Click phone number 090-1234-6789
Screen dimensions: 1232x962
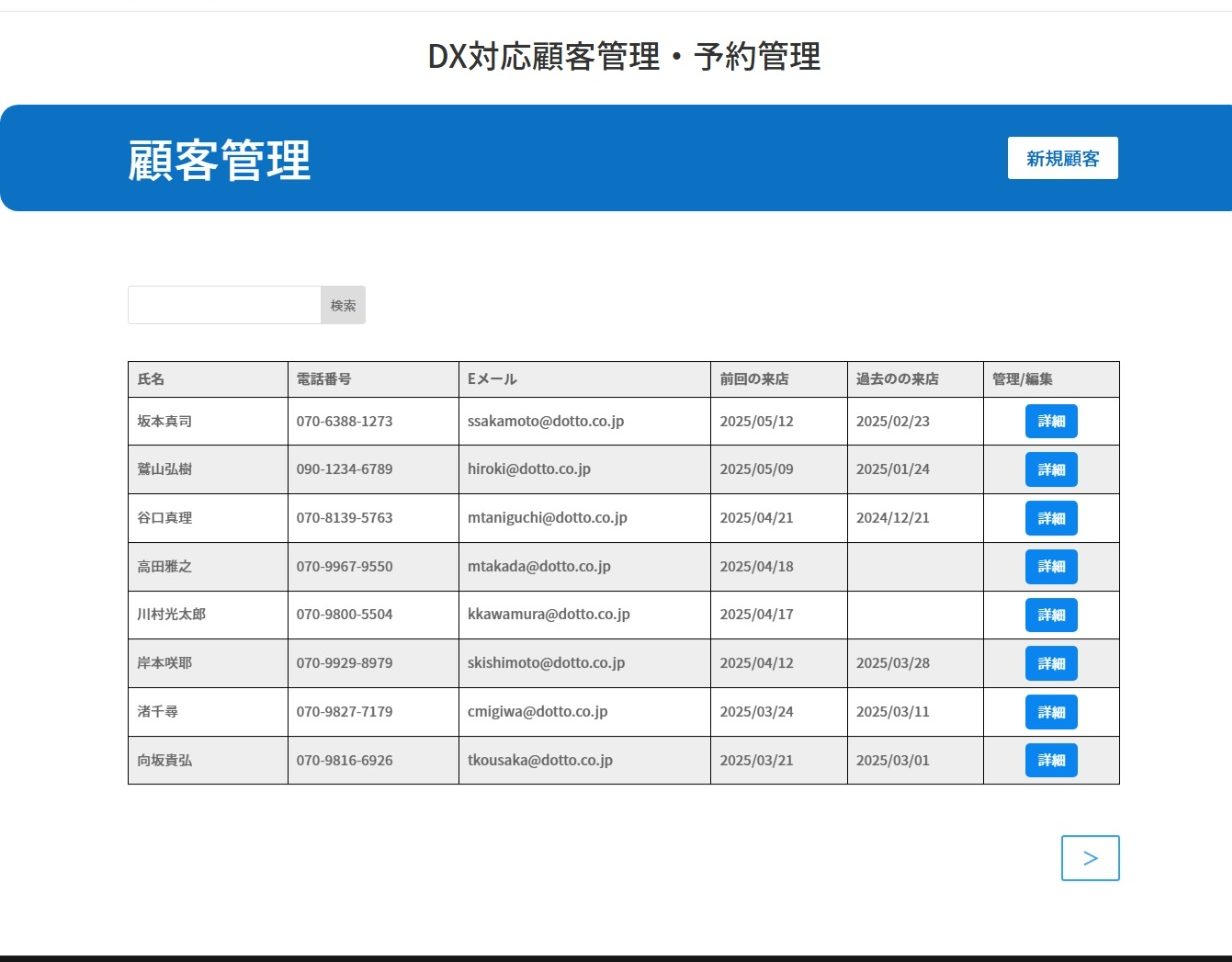pos(344,469)
